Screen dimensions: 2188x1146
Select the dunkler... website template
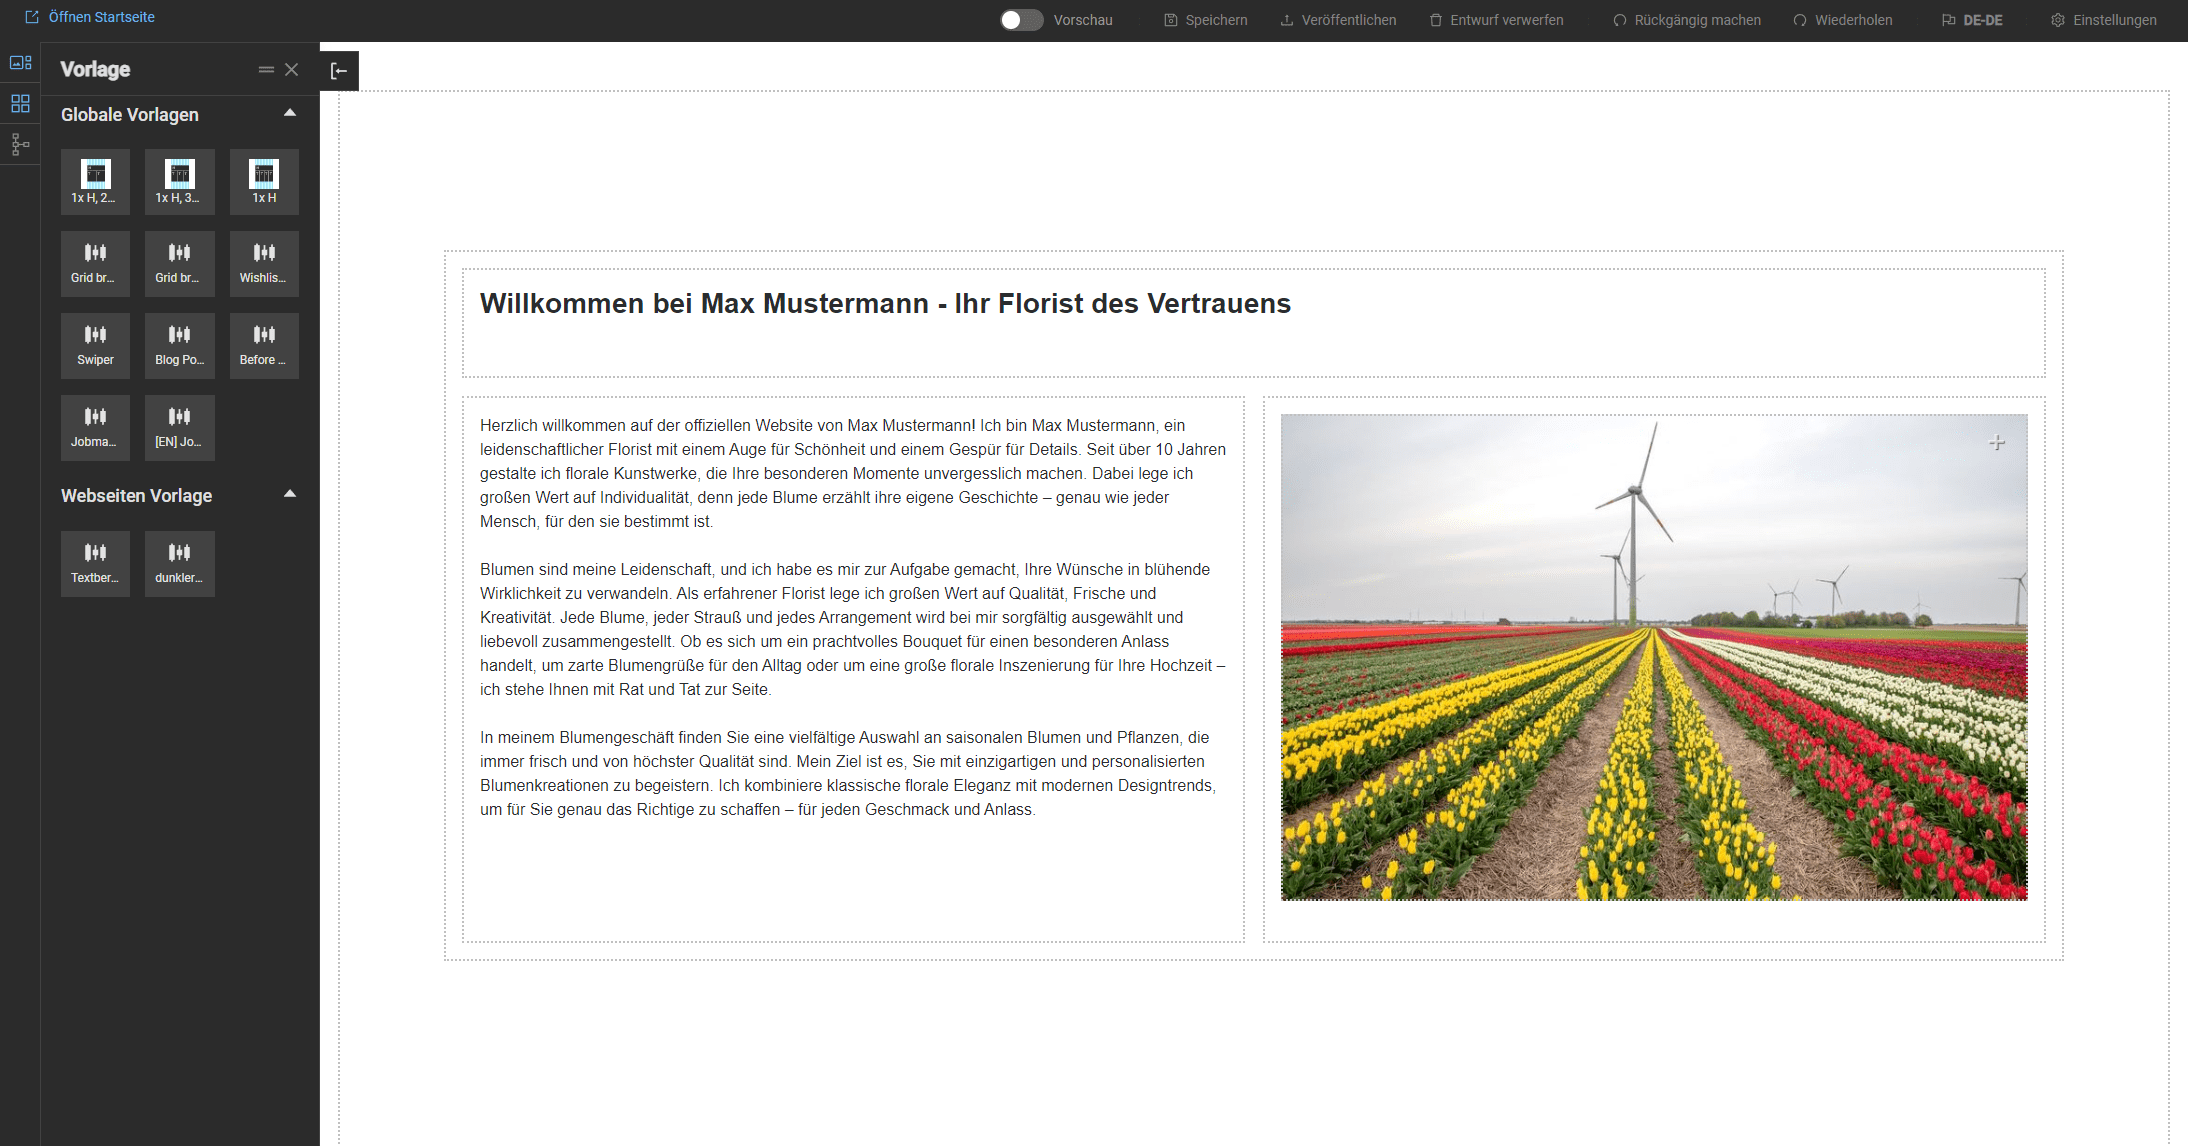[x=179, y=563]
